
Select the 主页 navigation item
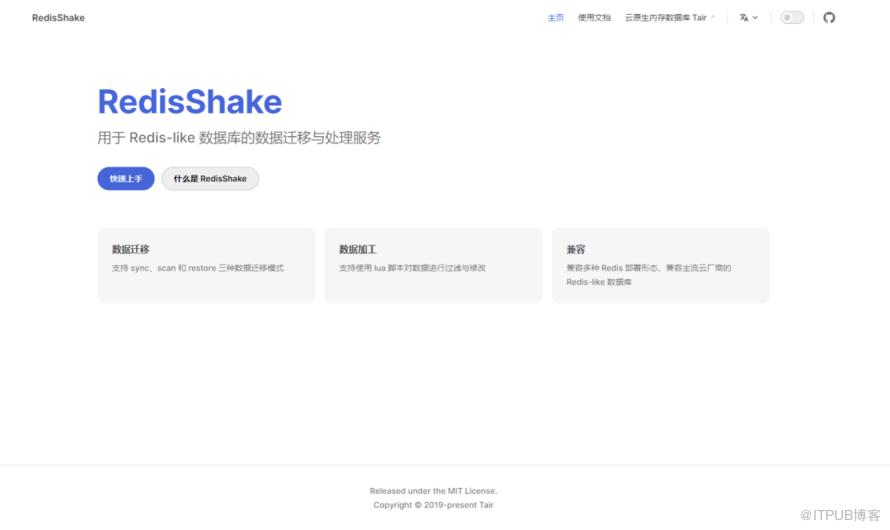556,18
